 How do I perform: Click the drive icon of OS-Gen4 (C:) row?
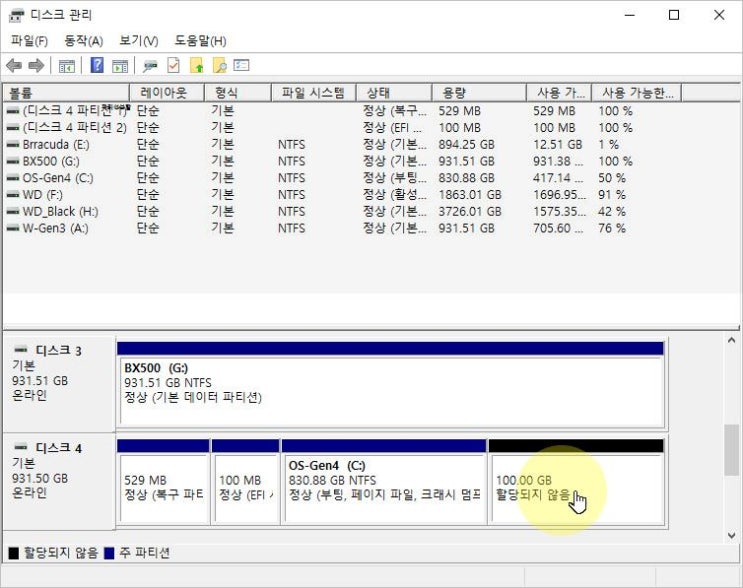13,178
